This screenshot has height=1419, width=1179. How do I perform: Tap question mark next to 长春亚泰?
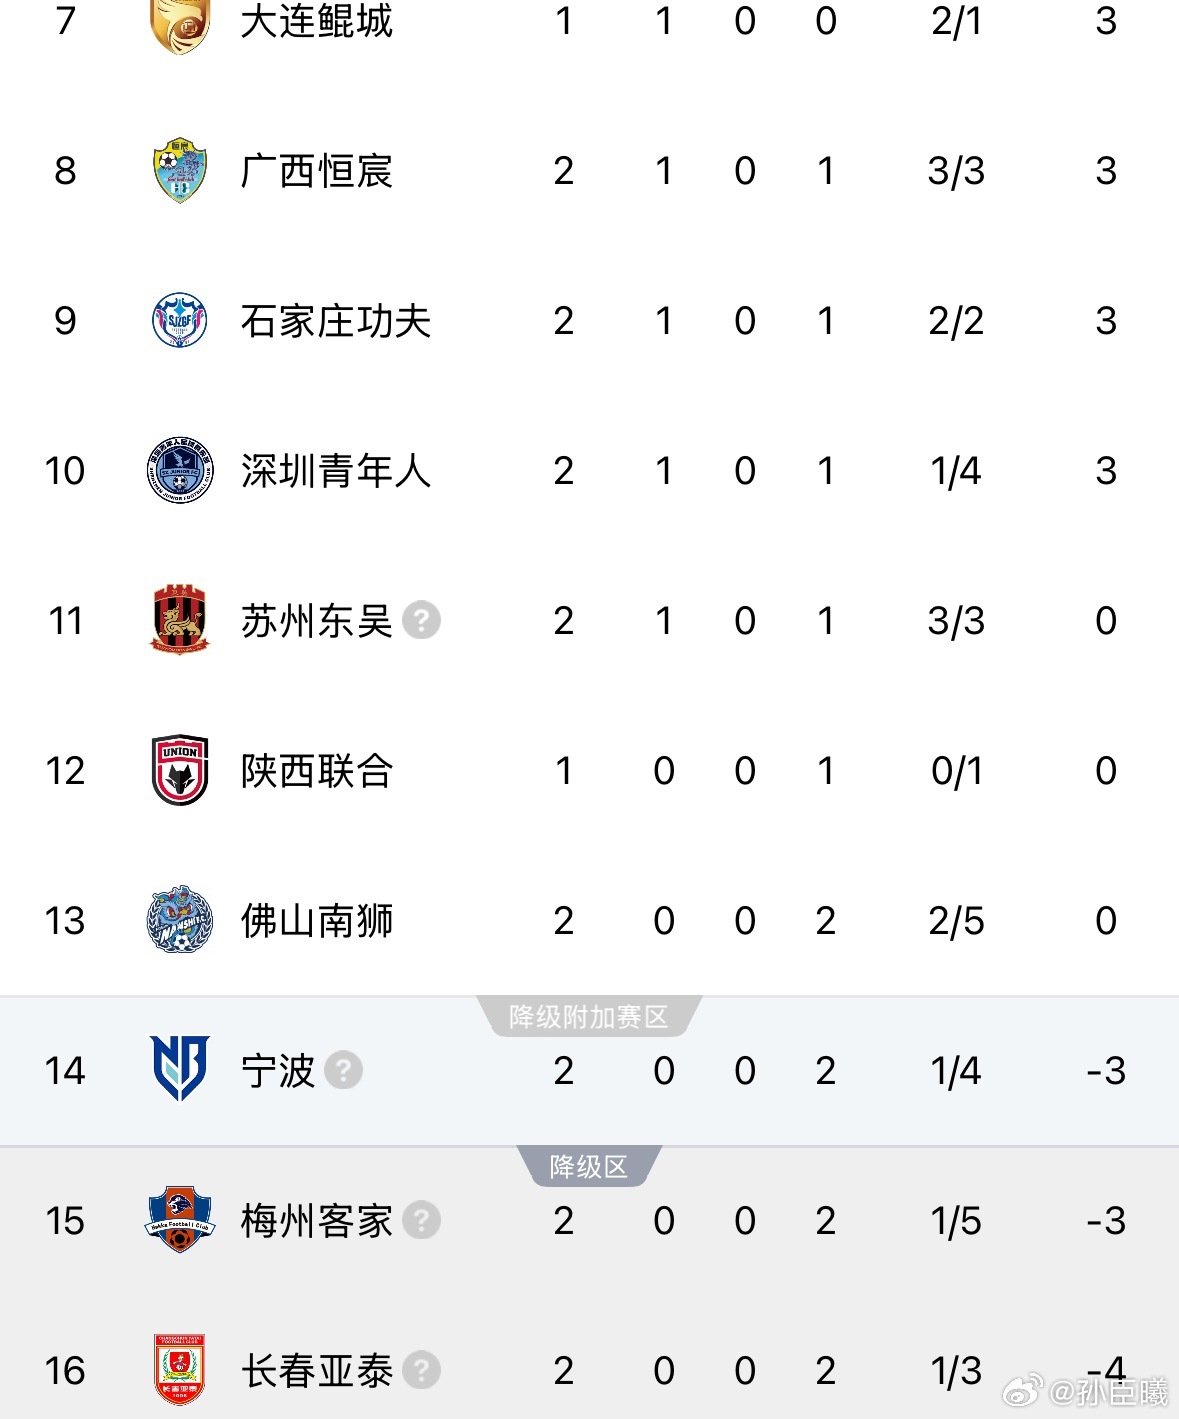point(421,1371)
